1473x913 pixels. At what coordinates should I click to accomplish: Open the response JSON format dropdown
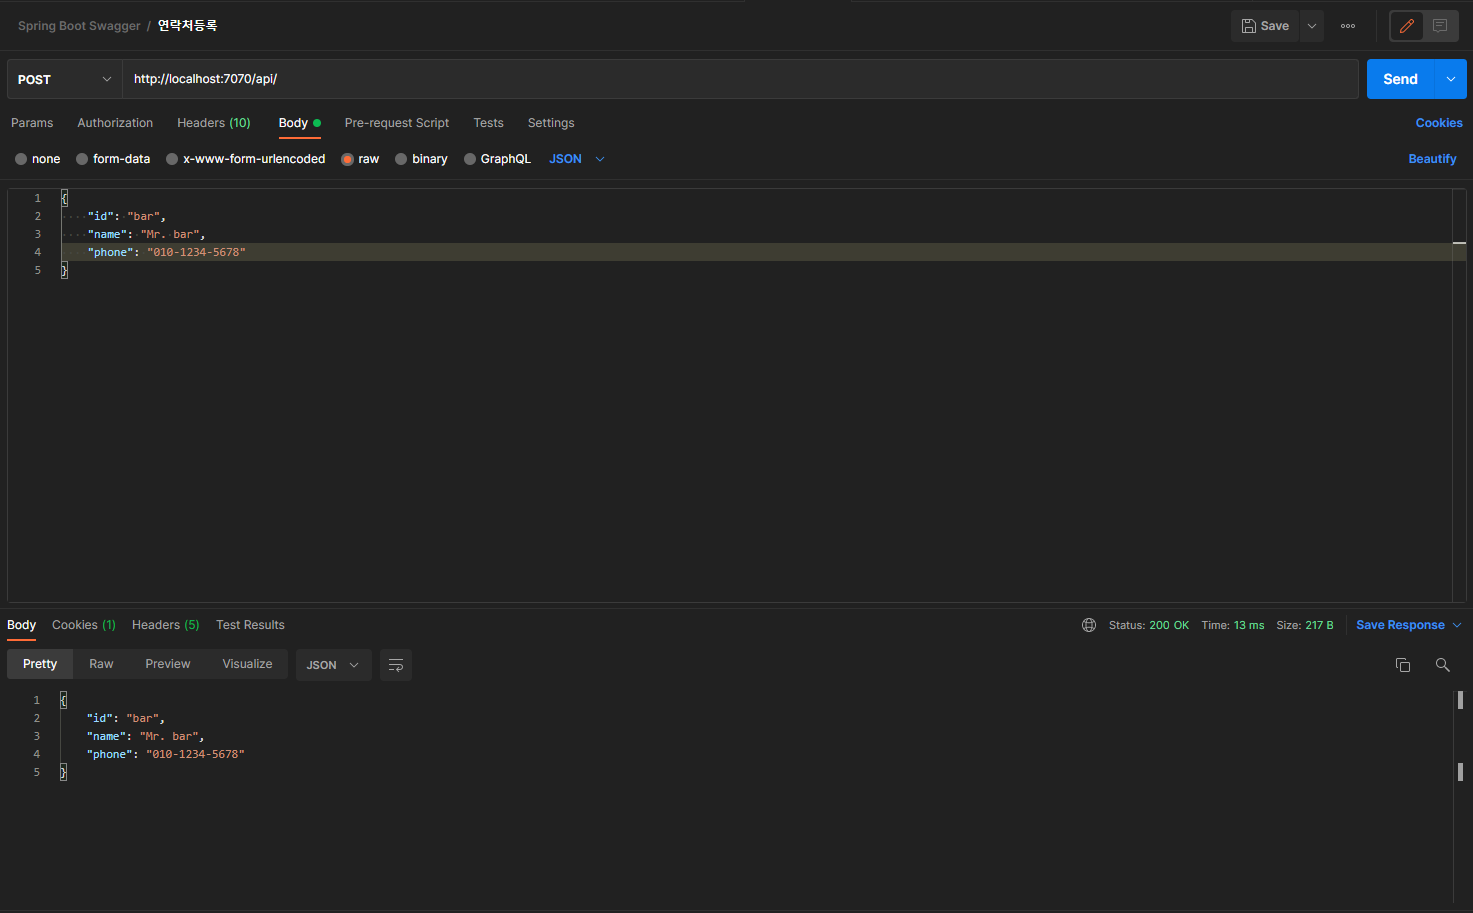click(x=333, y=665)
